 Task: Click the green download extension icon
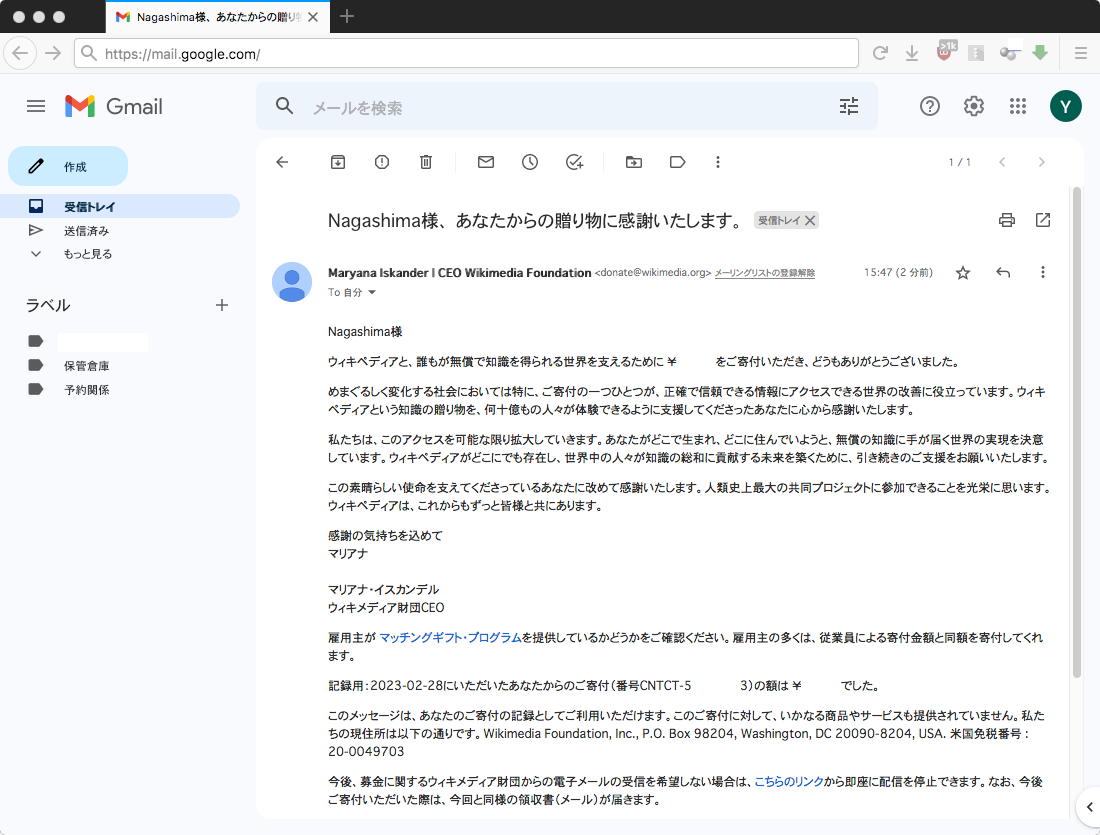click(1040, 53)
